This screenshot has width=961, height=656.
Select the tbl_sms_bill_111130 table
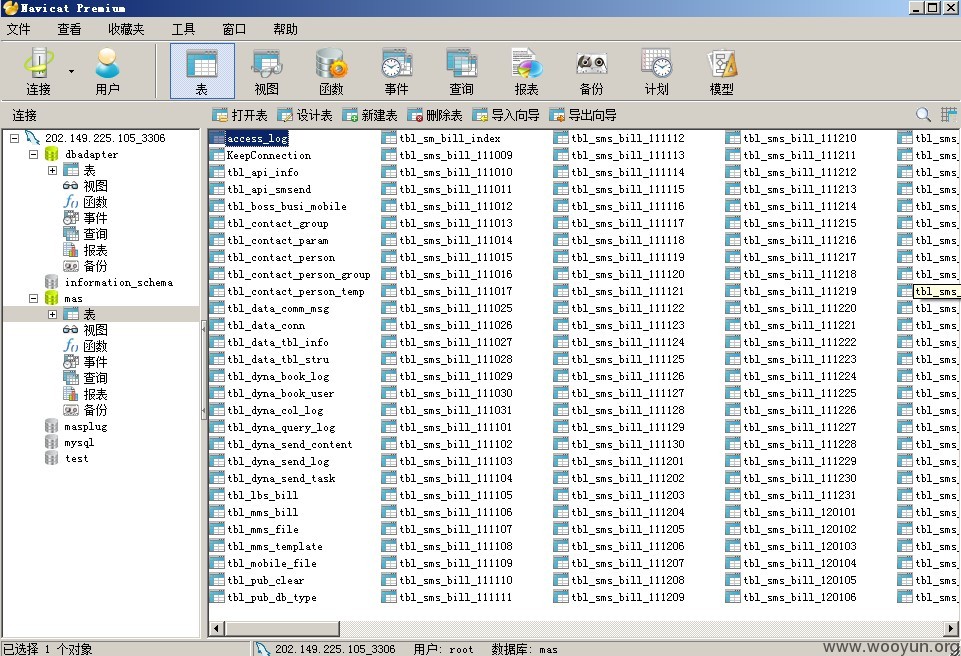pyautogui.click(x=628, y=444)
